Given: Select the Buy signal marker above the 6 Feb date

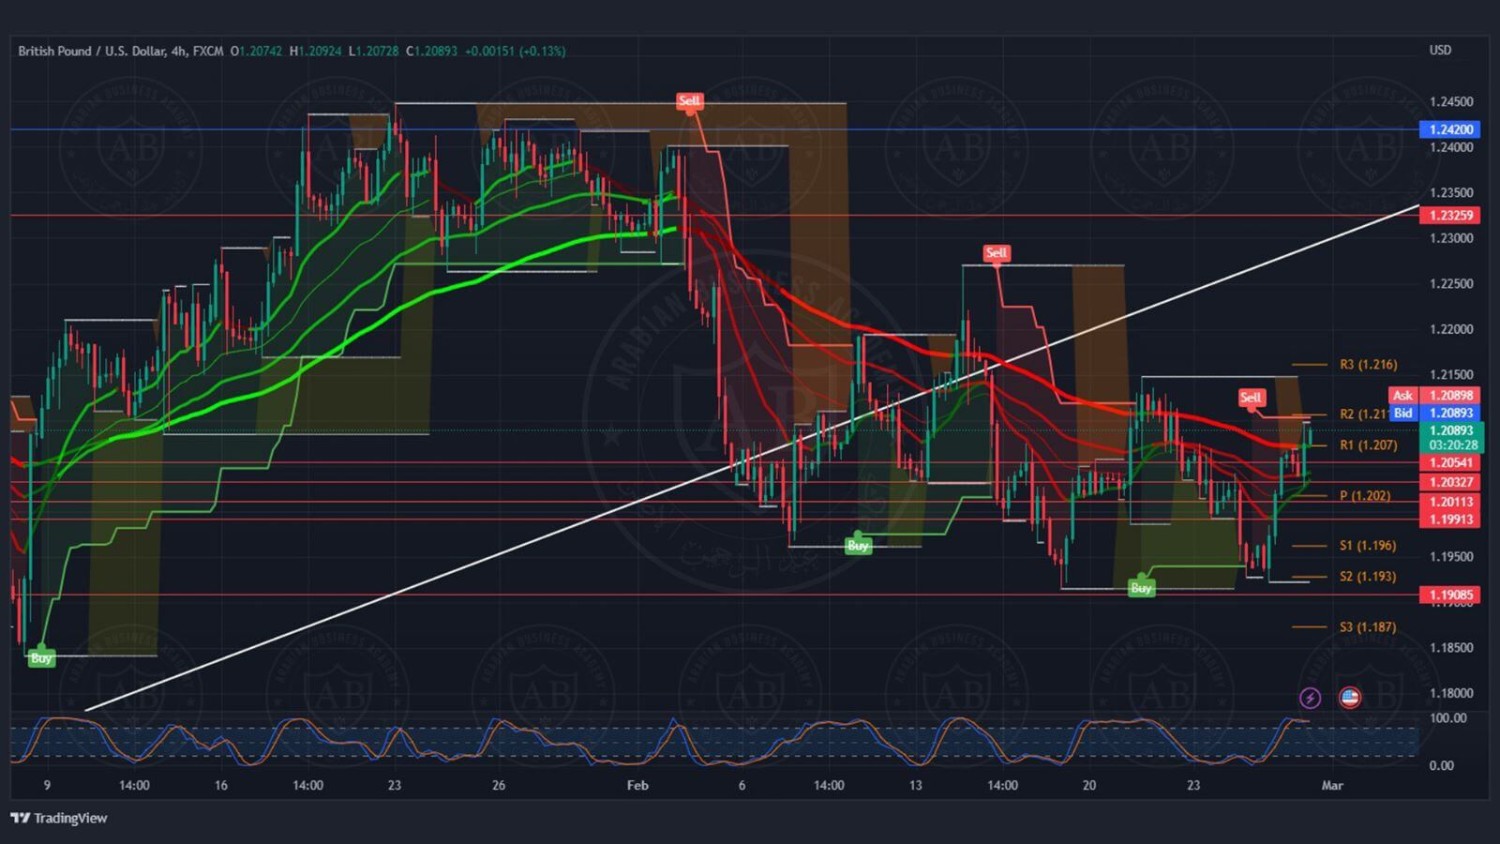Looking at the screenshot, I should [858, 546].
